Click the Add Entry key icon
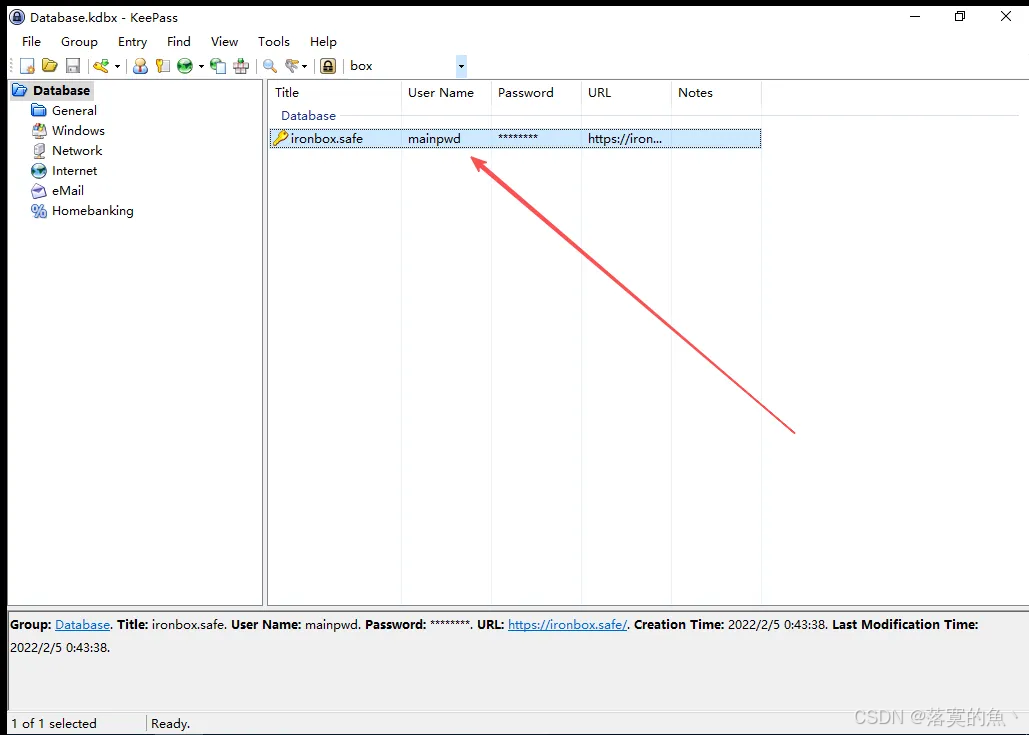 (x=100, y=66)
